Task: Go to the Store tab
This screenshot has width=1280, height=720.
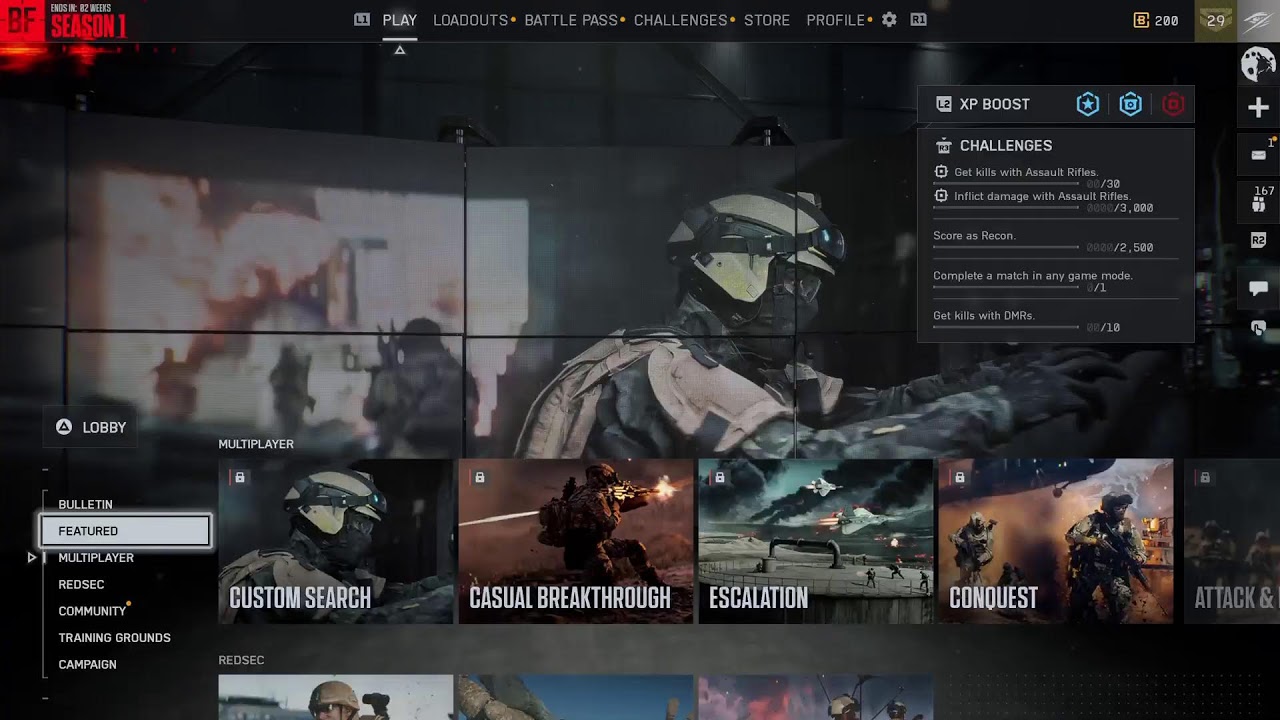Action: [x=767, y=20]
